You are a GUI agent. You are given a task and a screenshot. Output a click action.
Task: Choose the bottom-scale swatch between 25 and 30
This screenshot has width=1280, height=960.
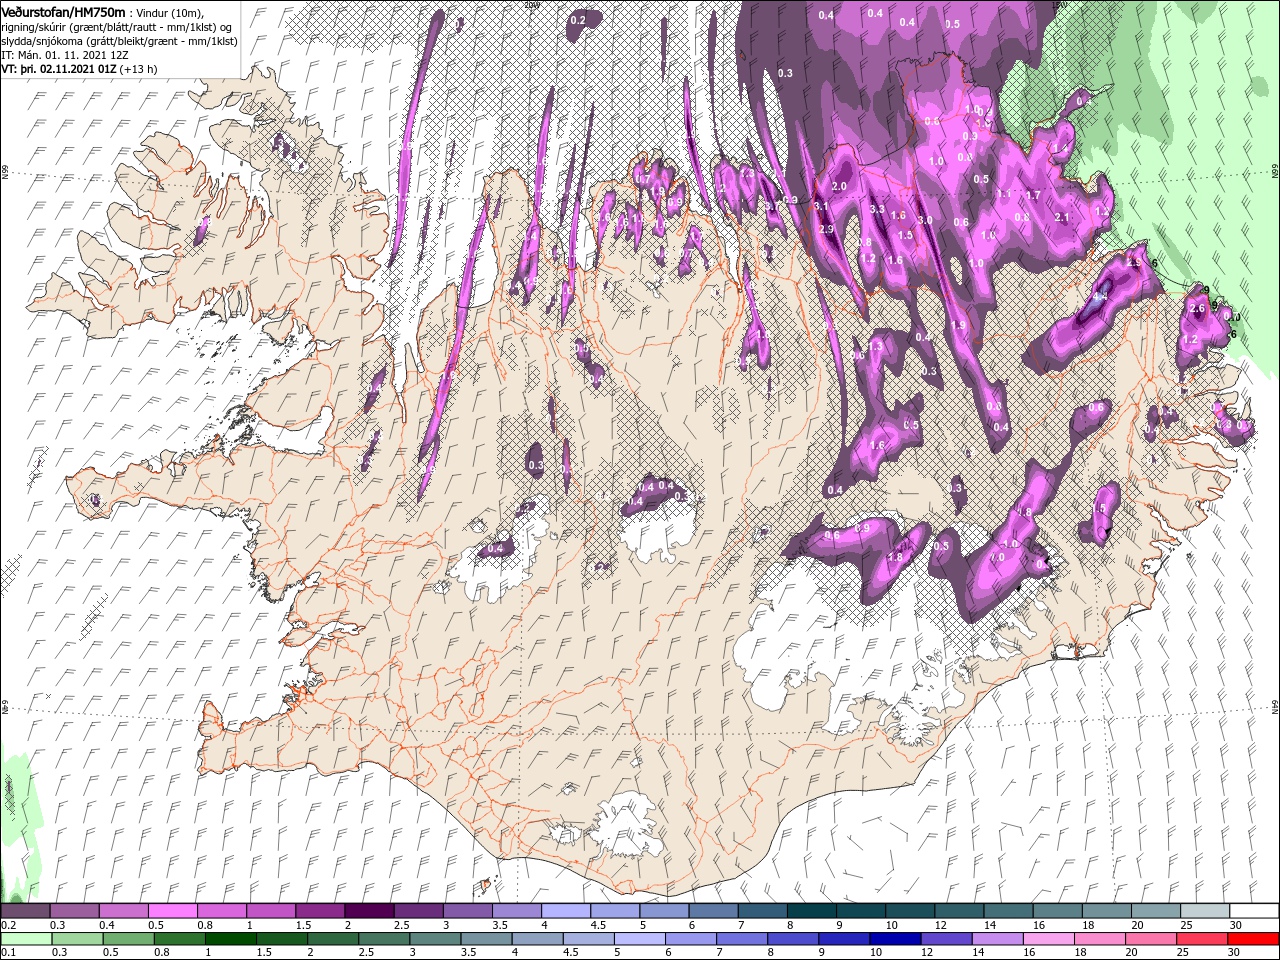(1202, 939)
